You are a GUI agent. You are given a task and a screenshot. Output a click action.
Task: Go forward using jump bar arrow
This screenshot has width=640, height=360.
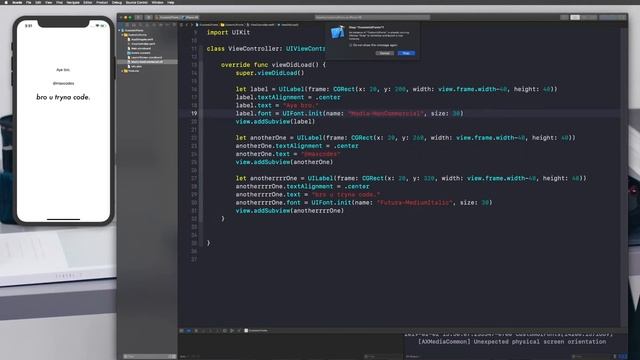point(192,25)
